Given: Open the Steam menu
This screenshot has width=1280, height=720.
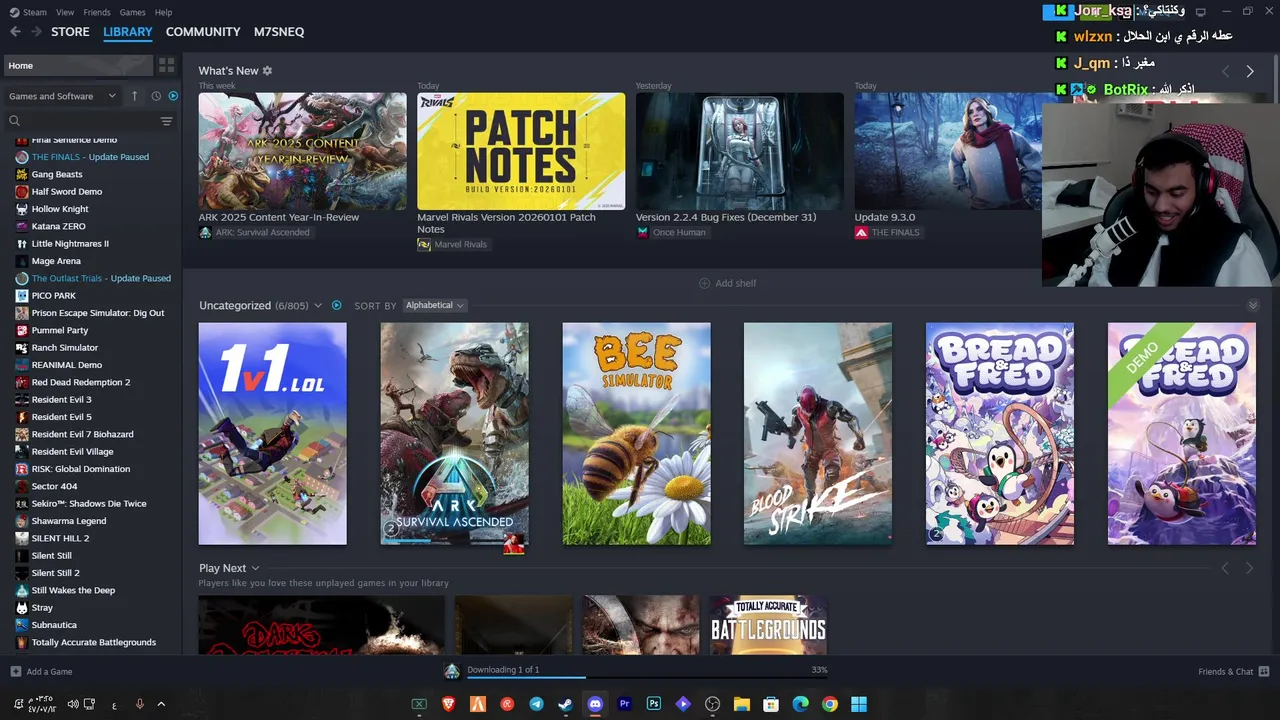Looking at the screenshot, I should point(29,12).
